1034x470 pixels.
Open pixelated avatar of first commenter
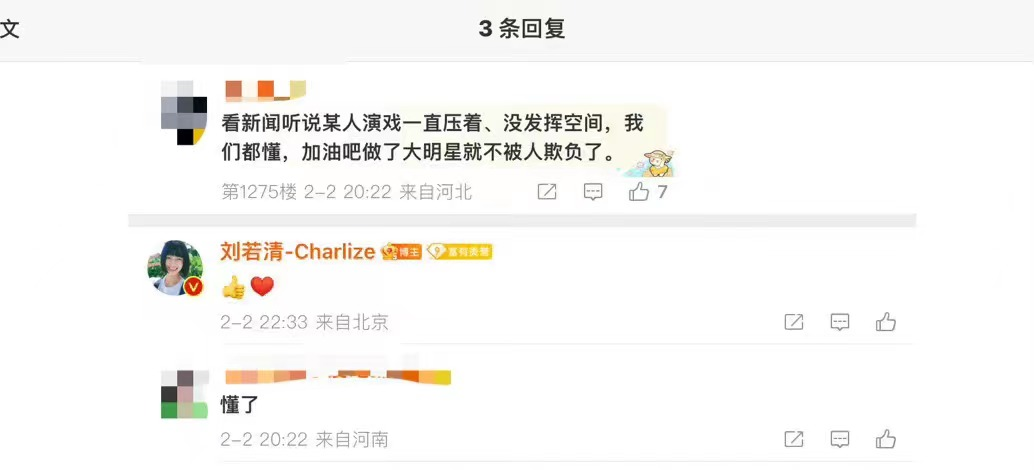(184, 113)
